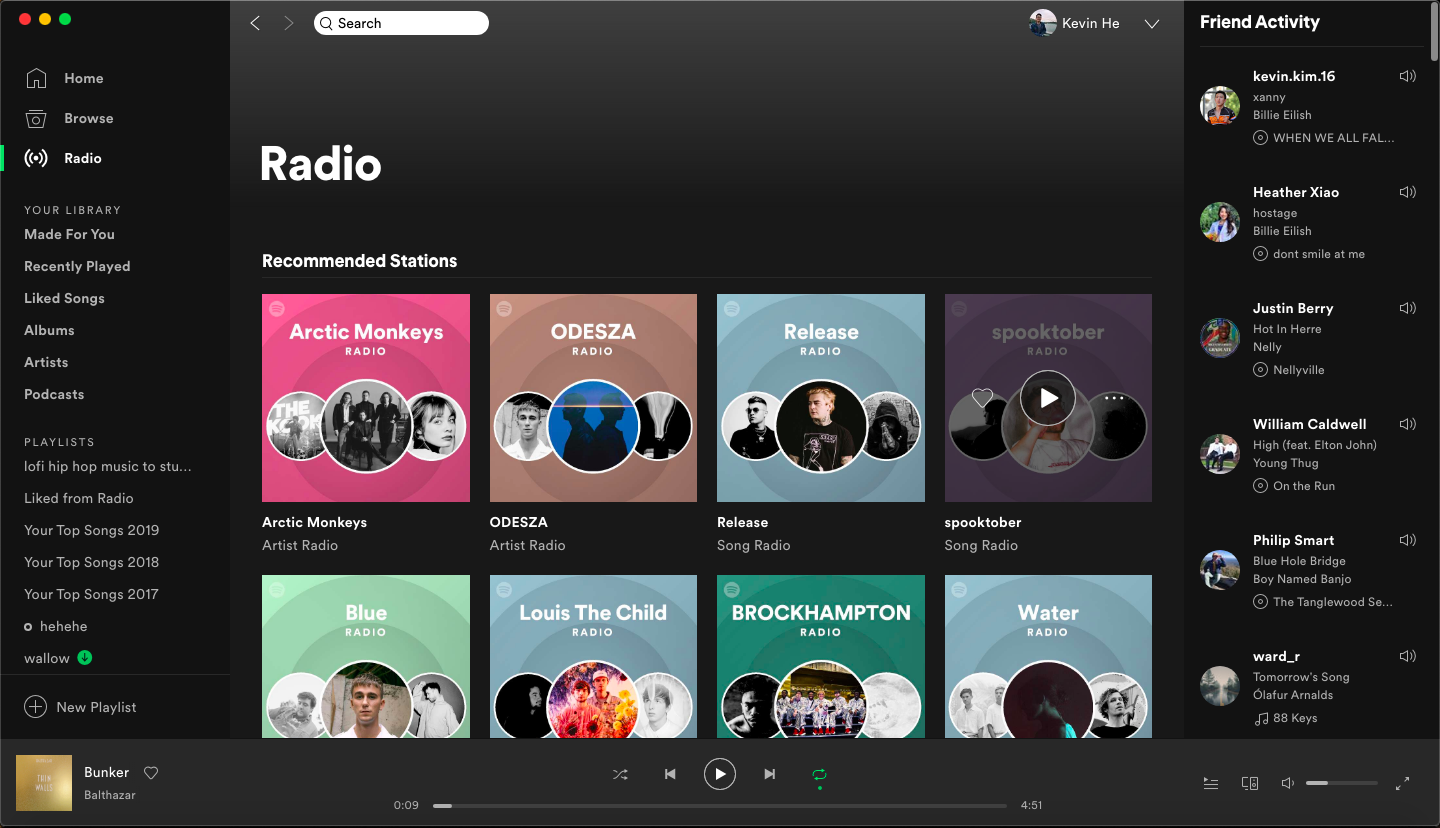Click speaker icon next to Philip Smart
This screenshot has width=1440, height=828.
(1408, 540)
